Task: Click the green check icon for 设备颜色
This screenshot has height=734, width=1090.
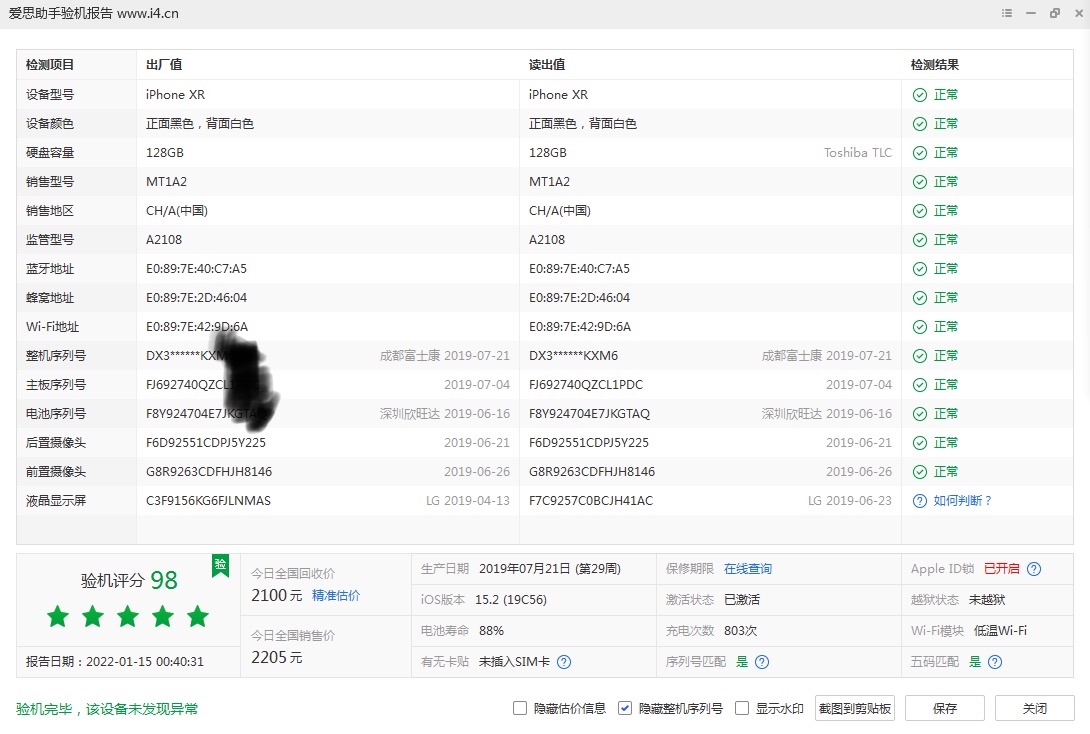Action: [x=920, y=124]
